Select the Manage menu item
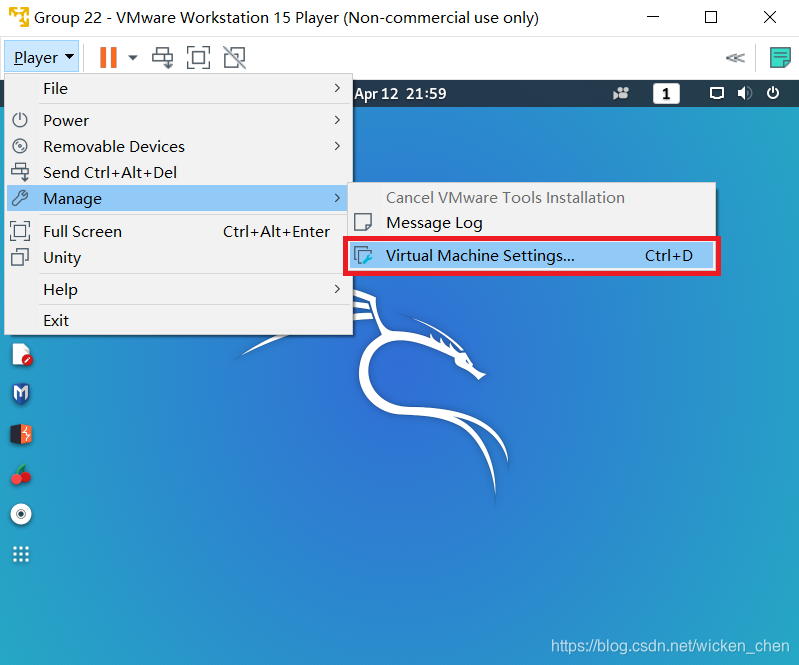Viewport: 799px width, 665px height. tap(178, 198)
